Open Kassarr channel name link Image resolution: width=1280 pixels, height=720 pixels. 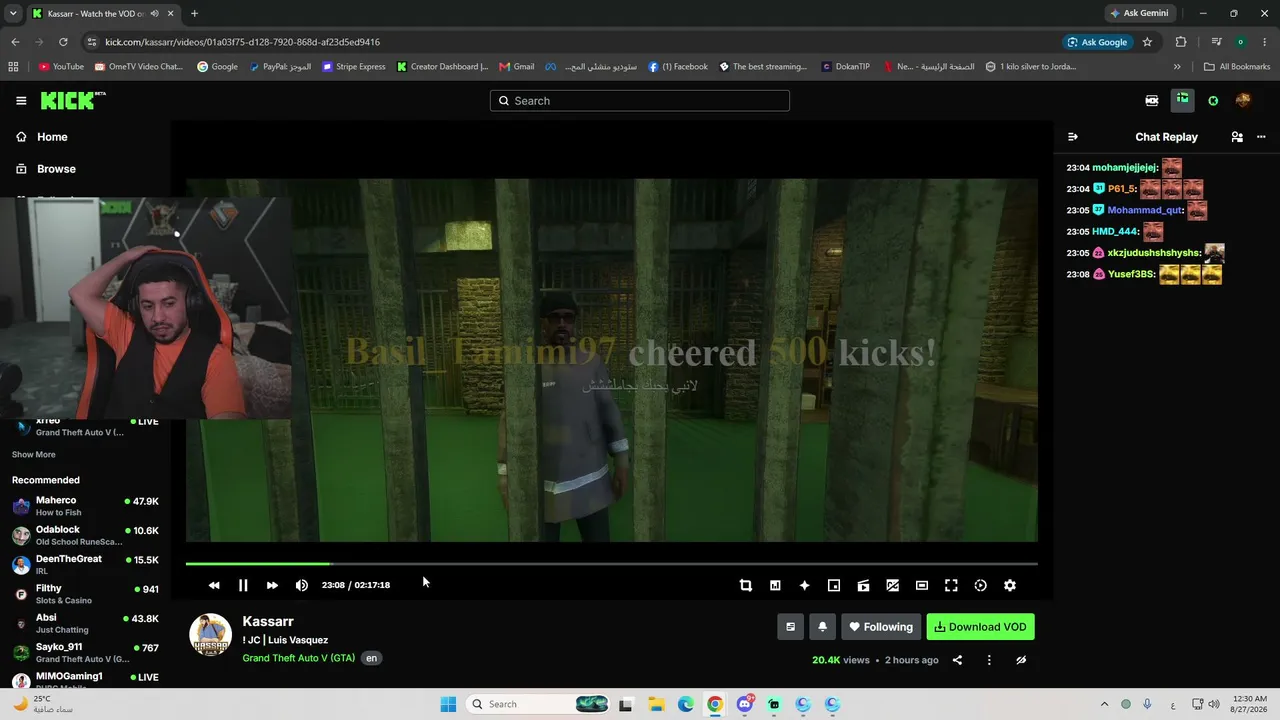coord(268,622)
